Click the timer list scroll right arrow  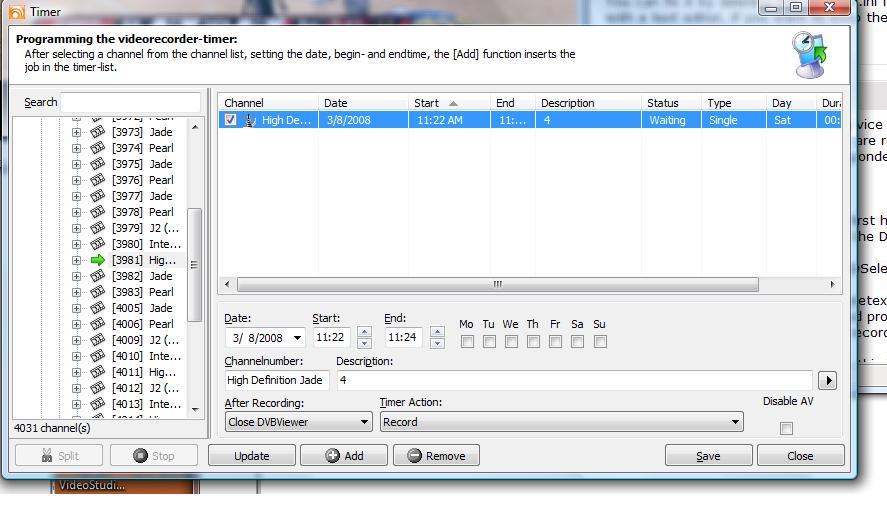832,284
